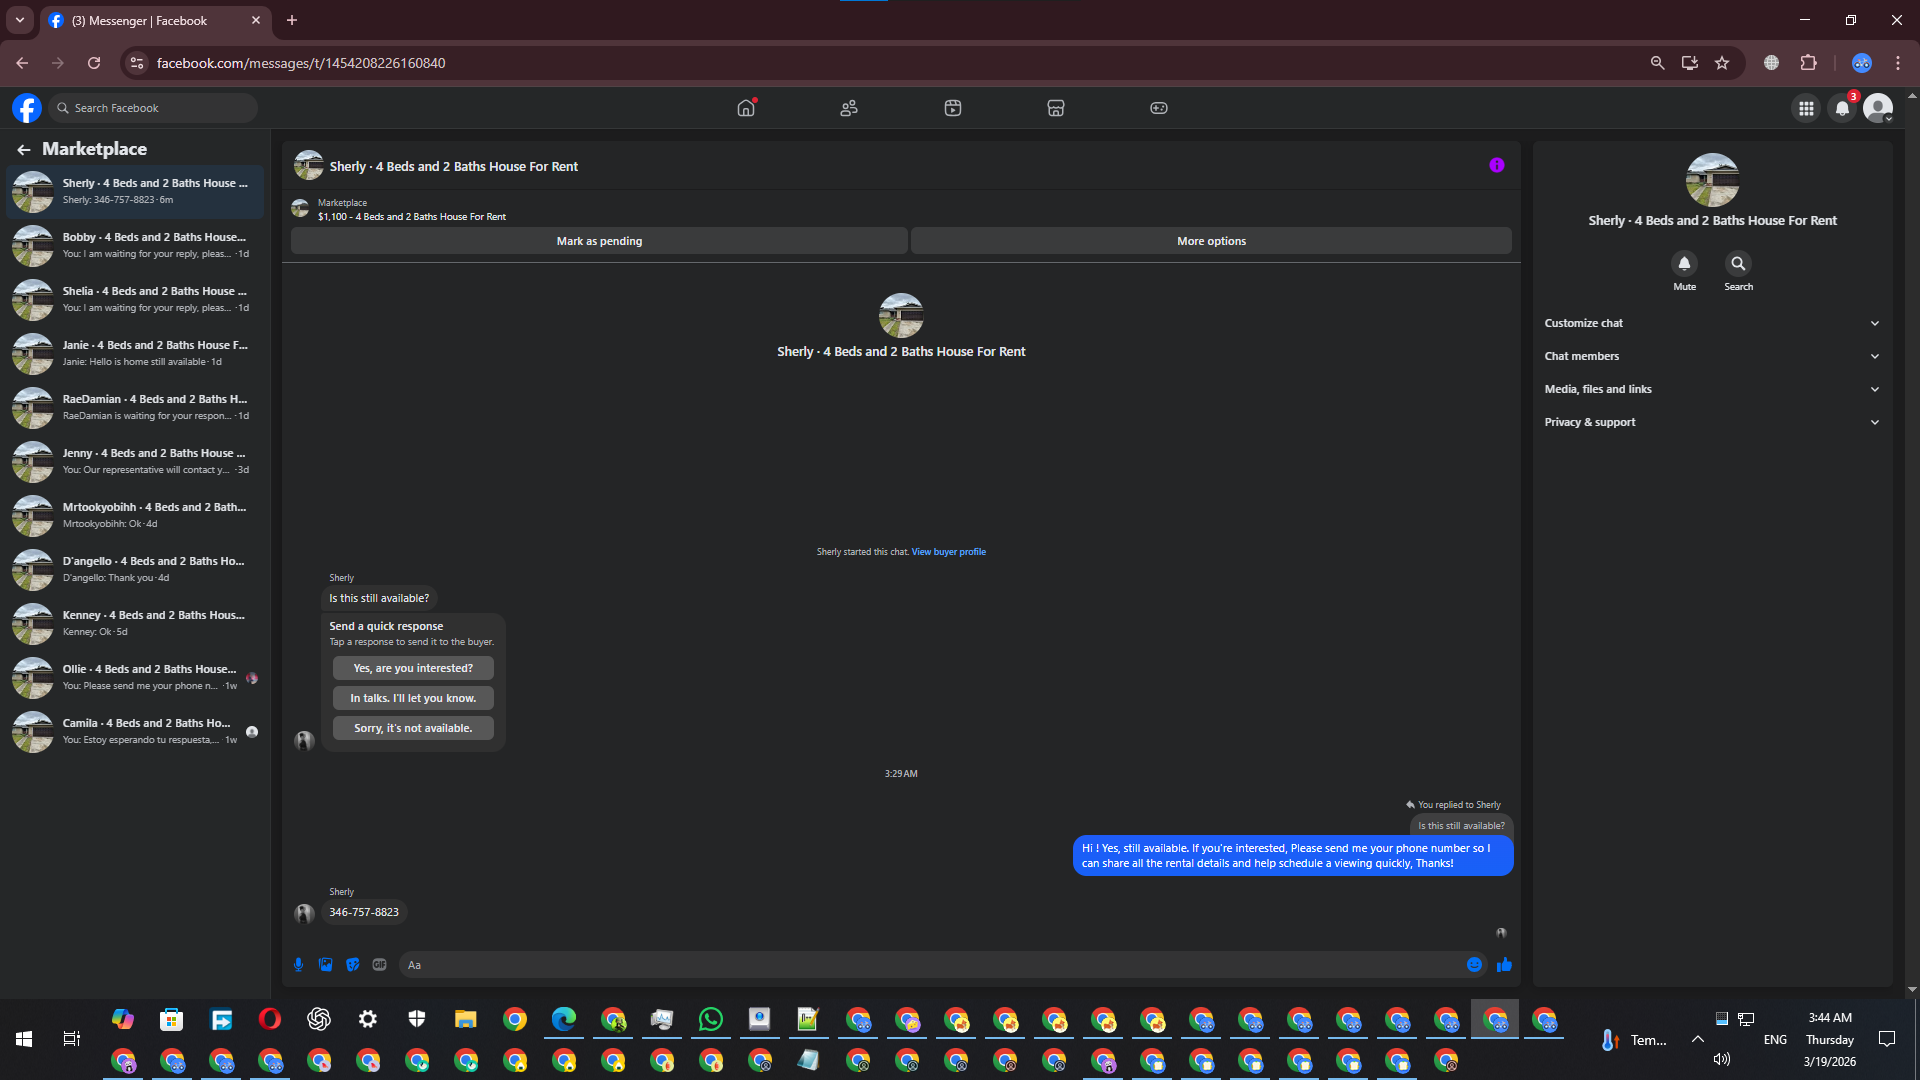Toggle the conversation information panel icon
The height and width of the screenshot is (1080, 1920).
pos(1496,166)
